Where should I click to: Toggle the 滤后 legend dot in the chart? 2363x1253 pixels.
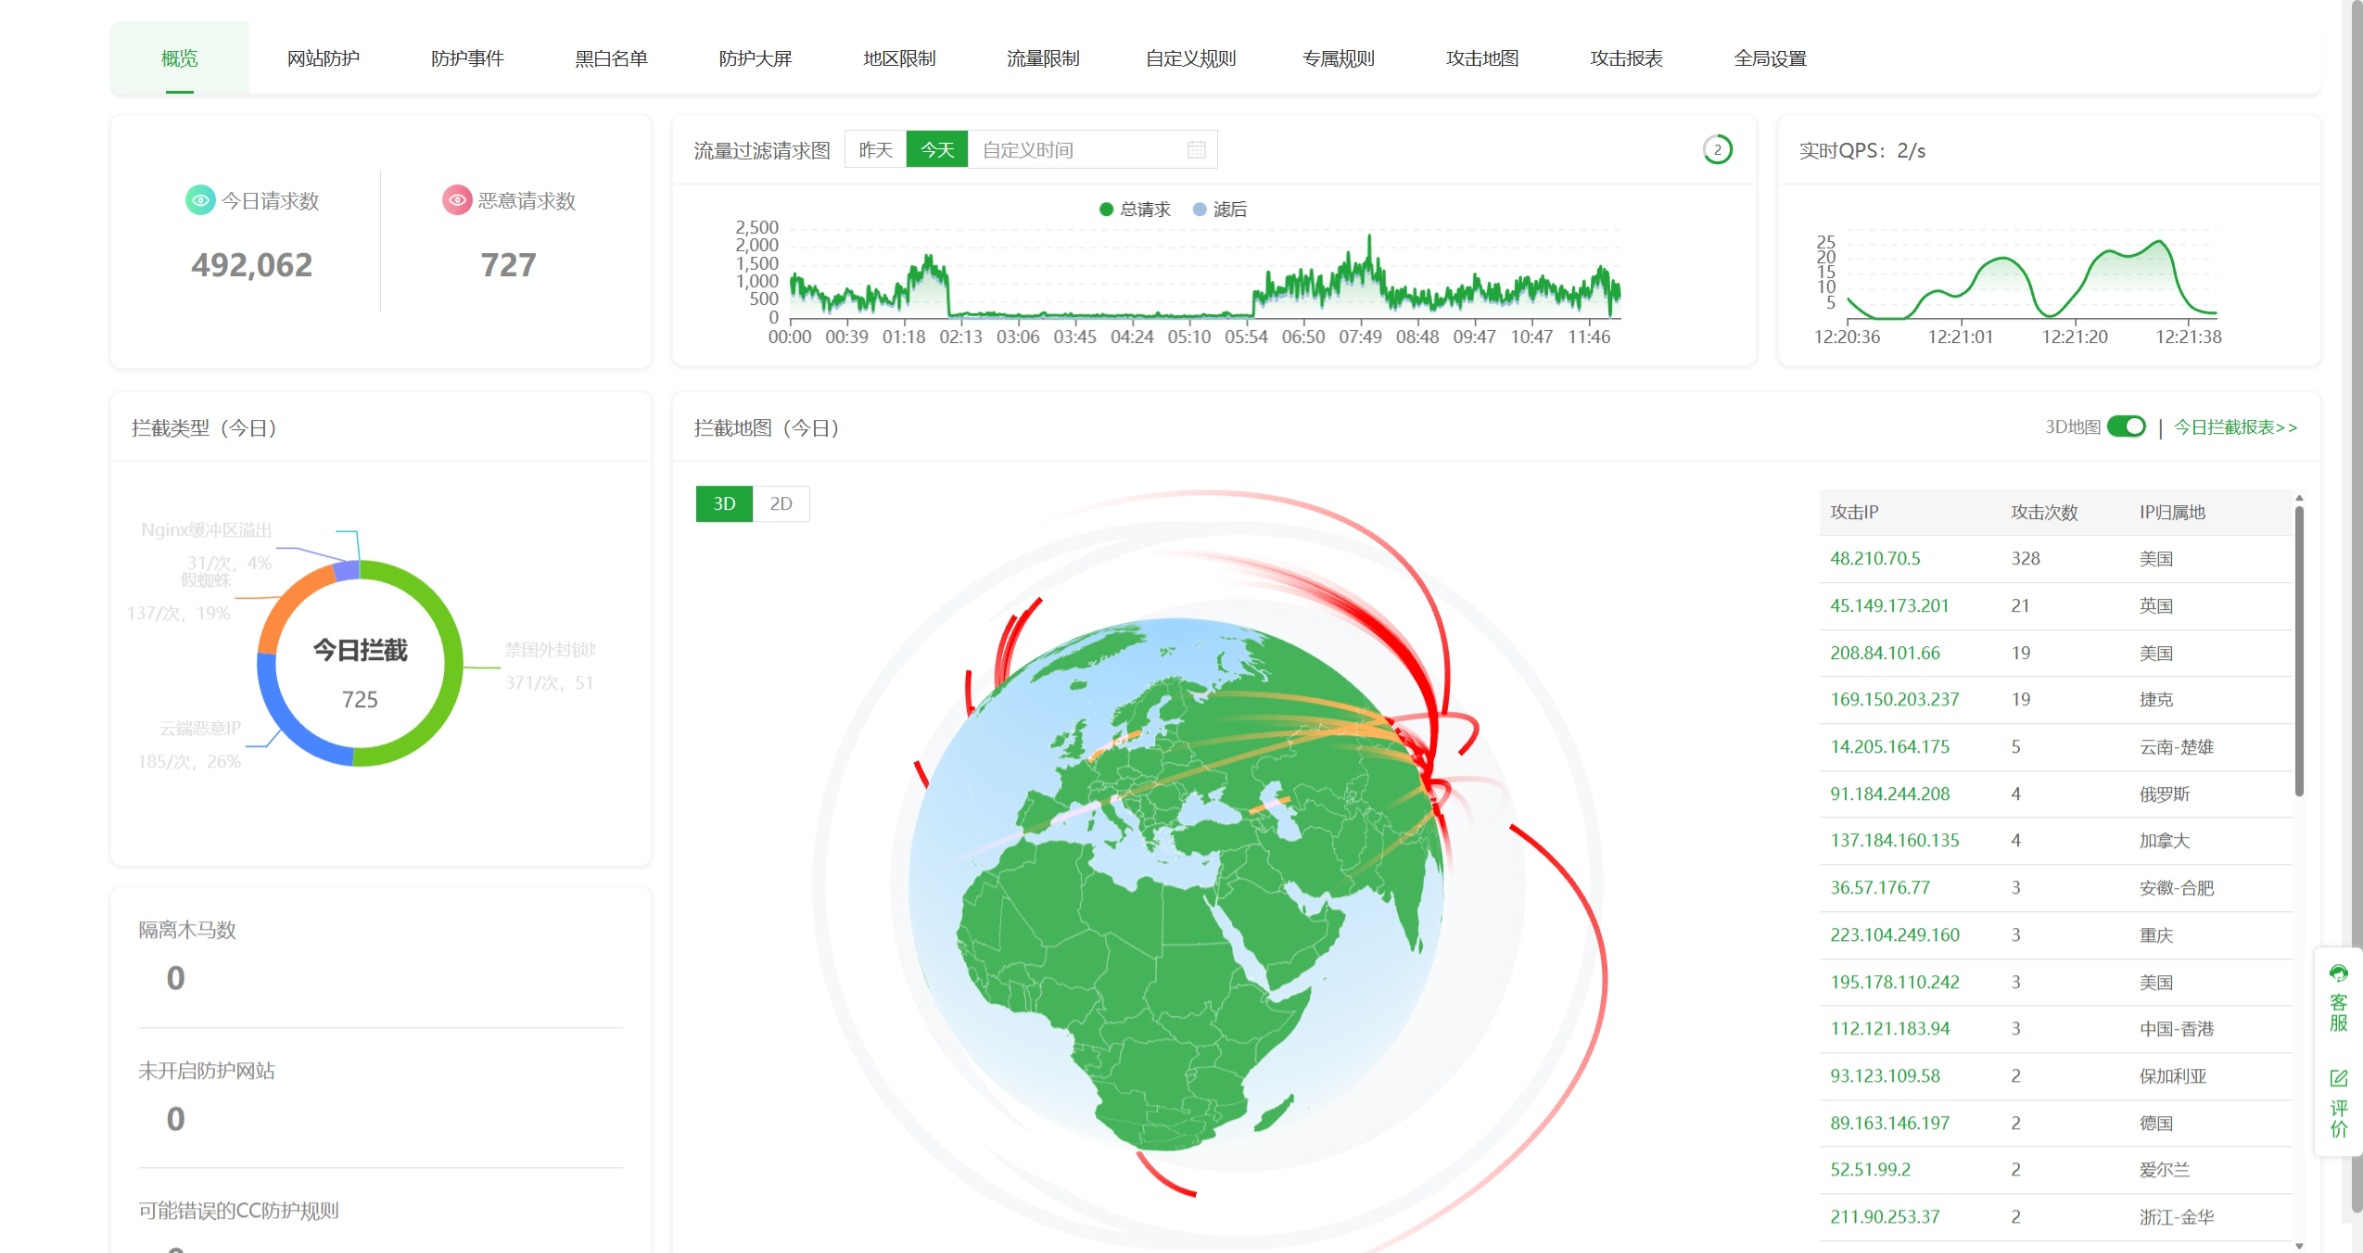point(1199,209)
